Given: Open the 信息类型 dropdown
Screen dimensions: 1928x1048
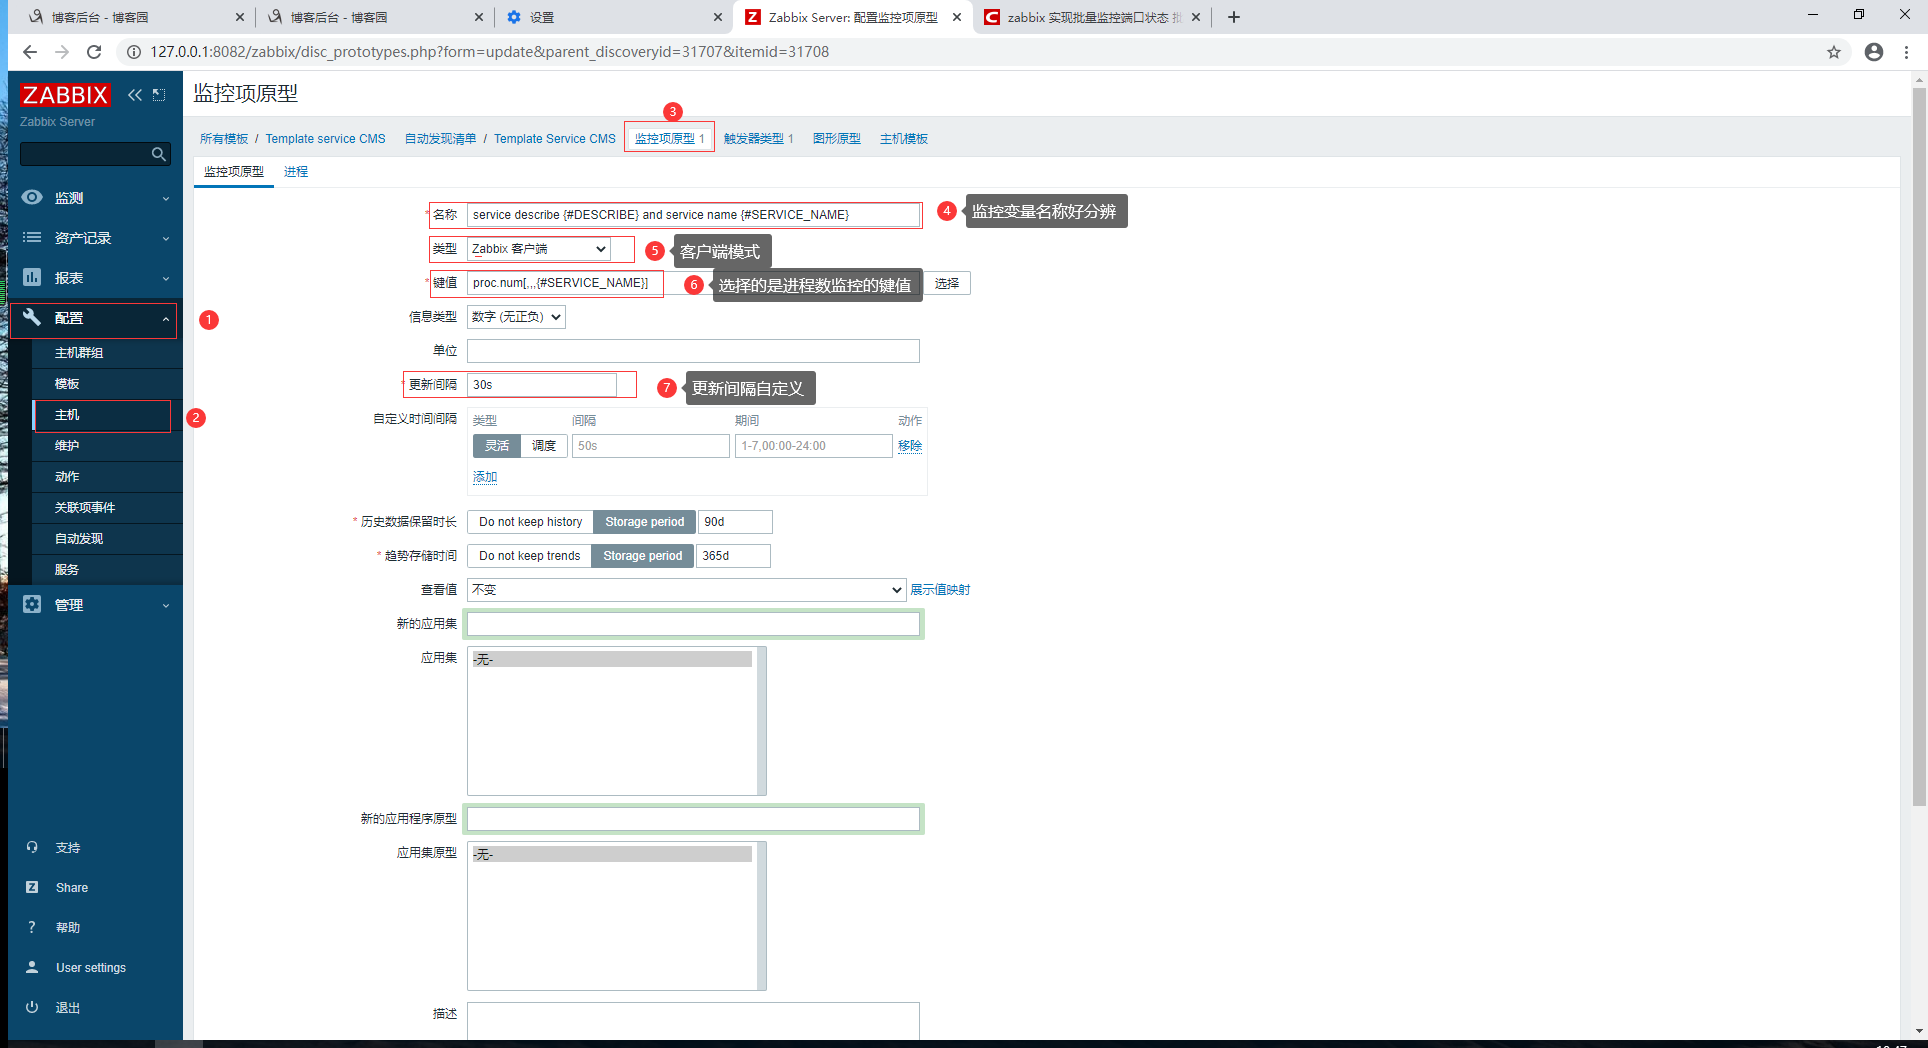Looking at the screenshot, I should [x=516, y=317].
